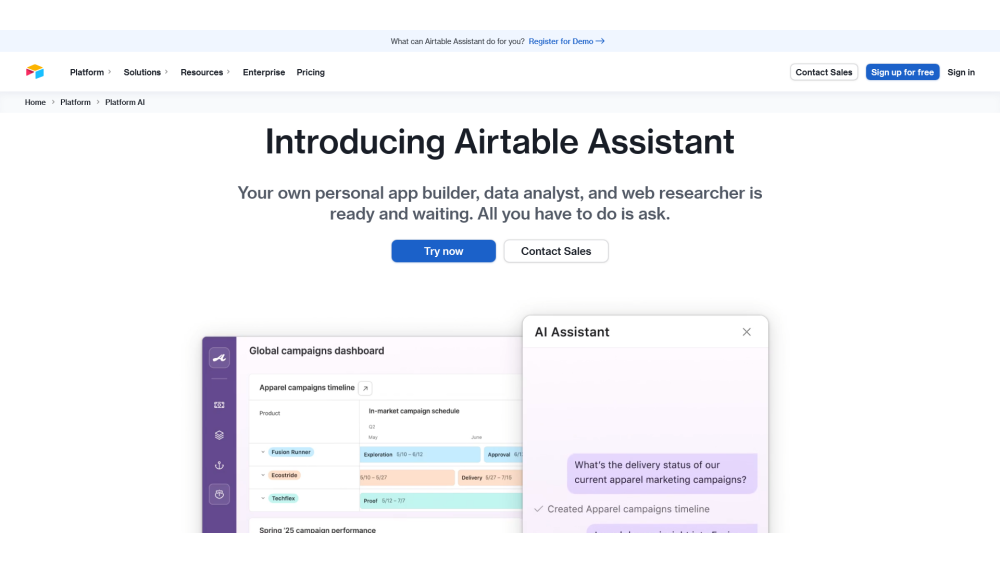Go to Home breadcrumb
Screen dimensions: 1000x563
tap(35, 102)
